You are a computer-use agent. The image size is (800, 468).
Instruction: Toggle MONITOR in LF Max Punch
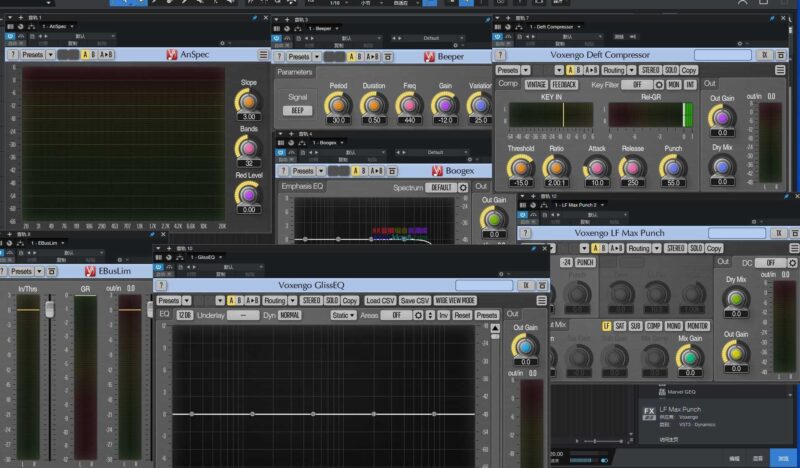(x=697, y=326)
